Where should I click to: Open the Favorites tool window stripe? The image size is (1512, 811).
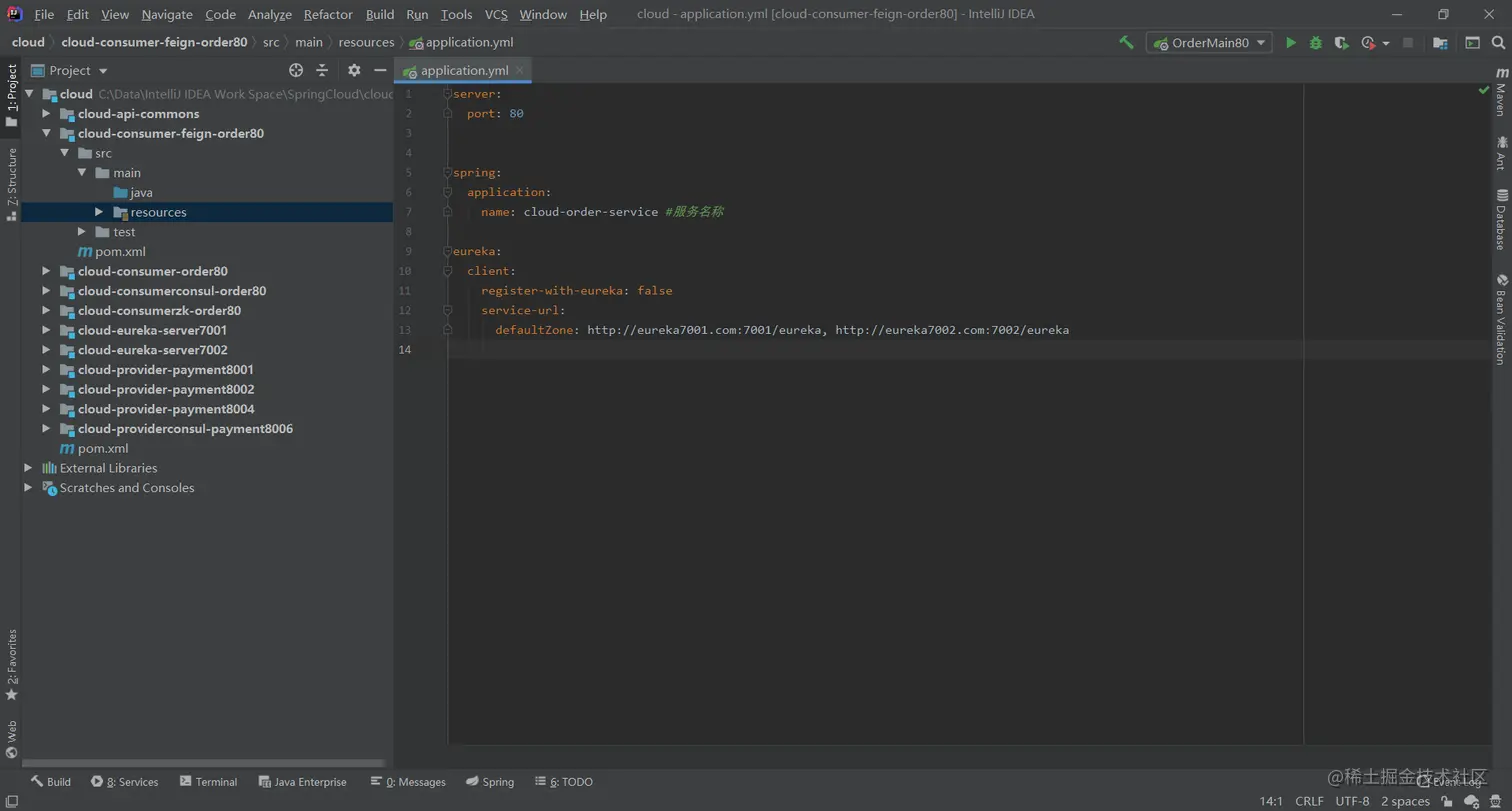click(11, 665)
